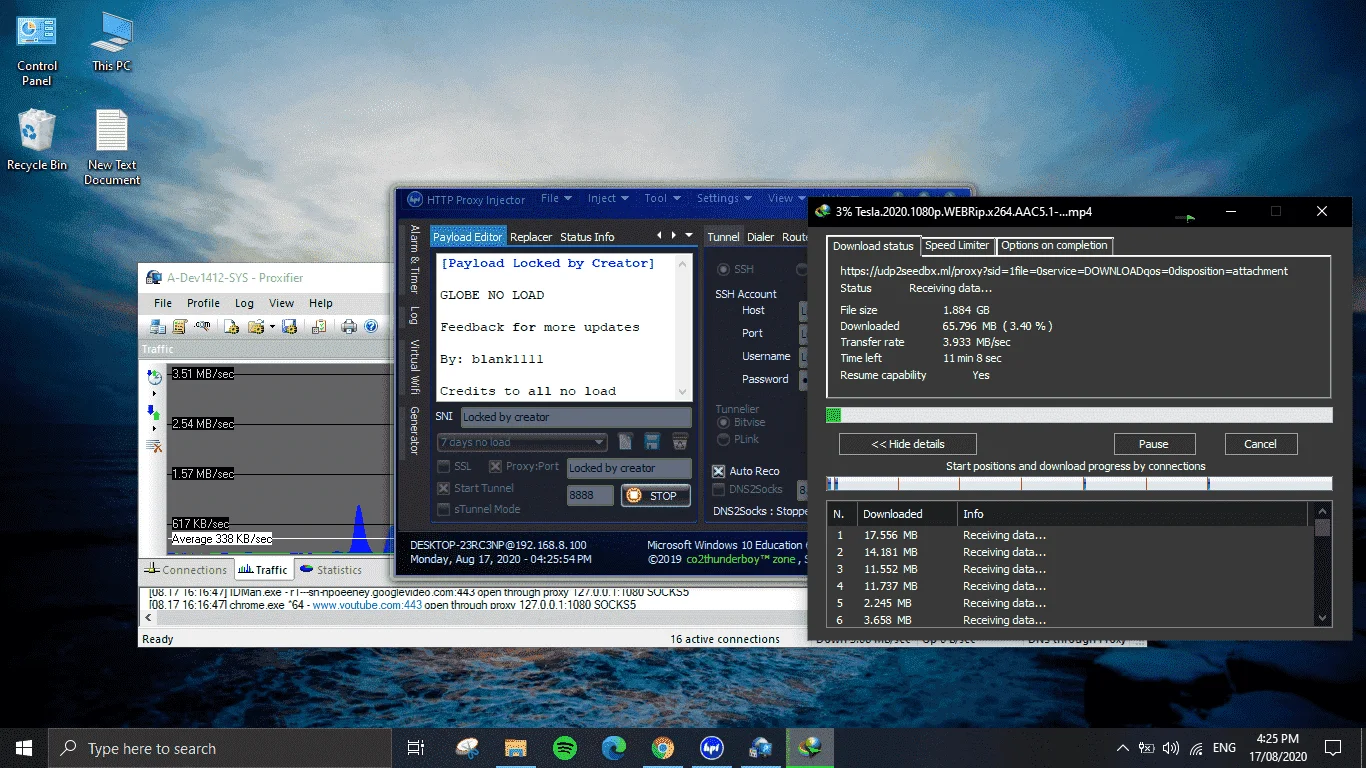This screenshot has height=768, width=1366.
Task: Open the Log menu in Proxifier
Action: pos(244,303)
